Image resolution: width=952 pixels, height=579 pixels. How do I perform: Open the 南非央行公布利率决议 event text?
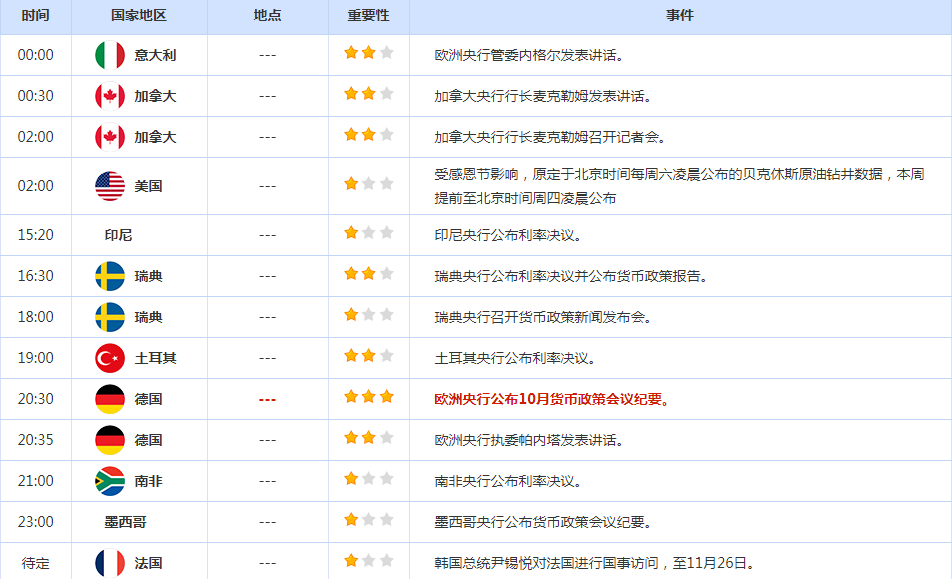[x=507, y=481]
